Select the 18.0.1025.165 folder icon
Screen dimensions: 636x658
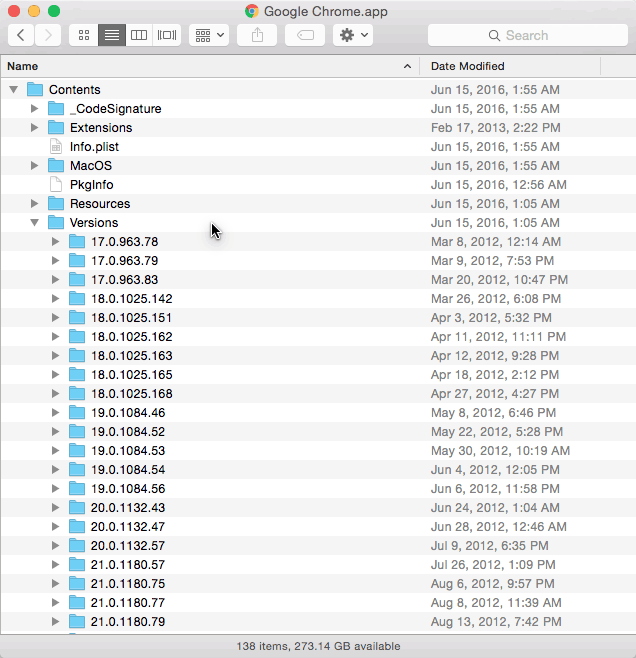[x=77, y=374]
